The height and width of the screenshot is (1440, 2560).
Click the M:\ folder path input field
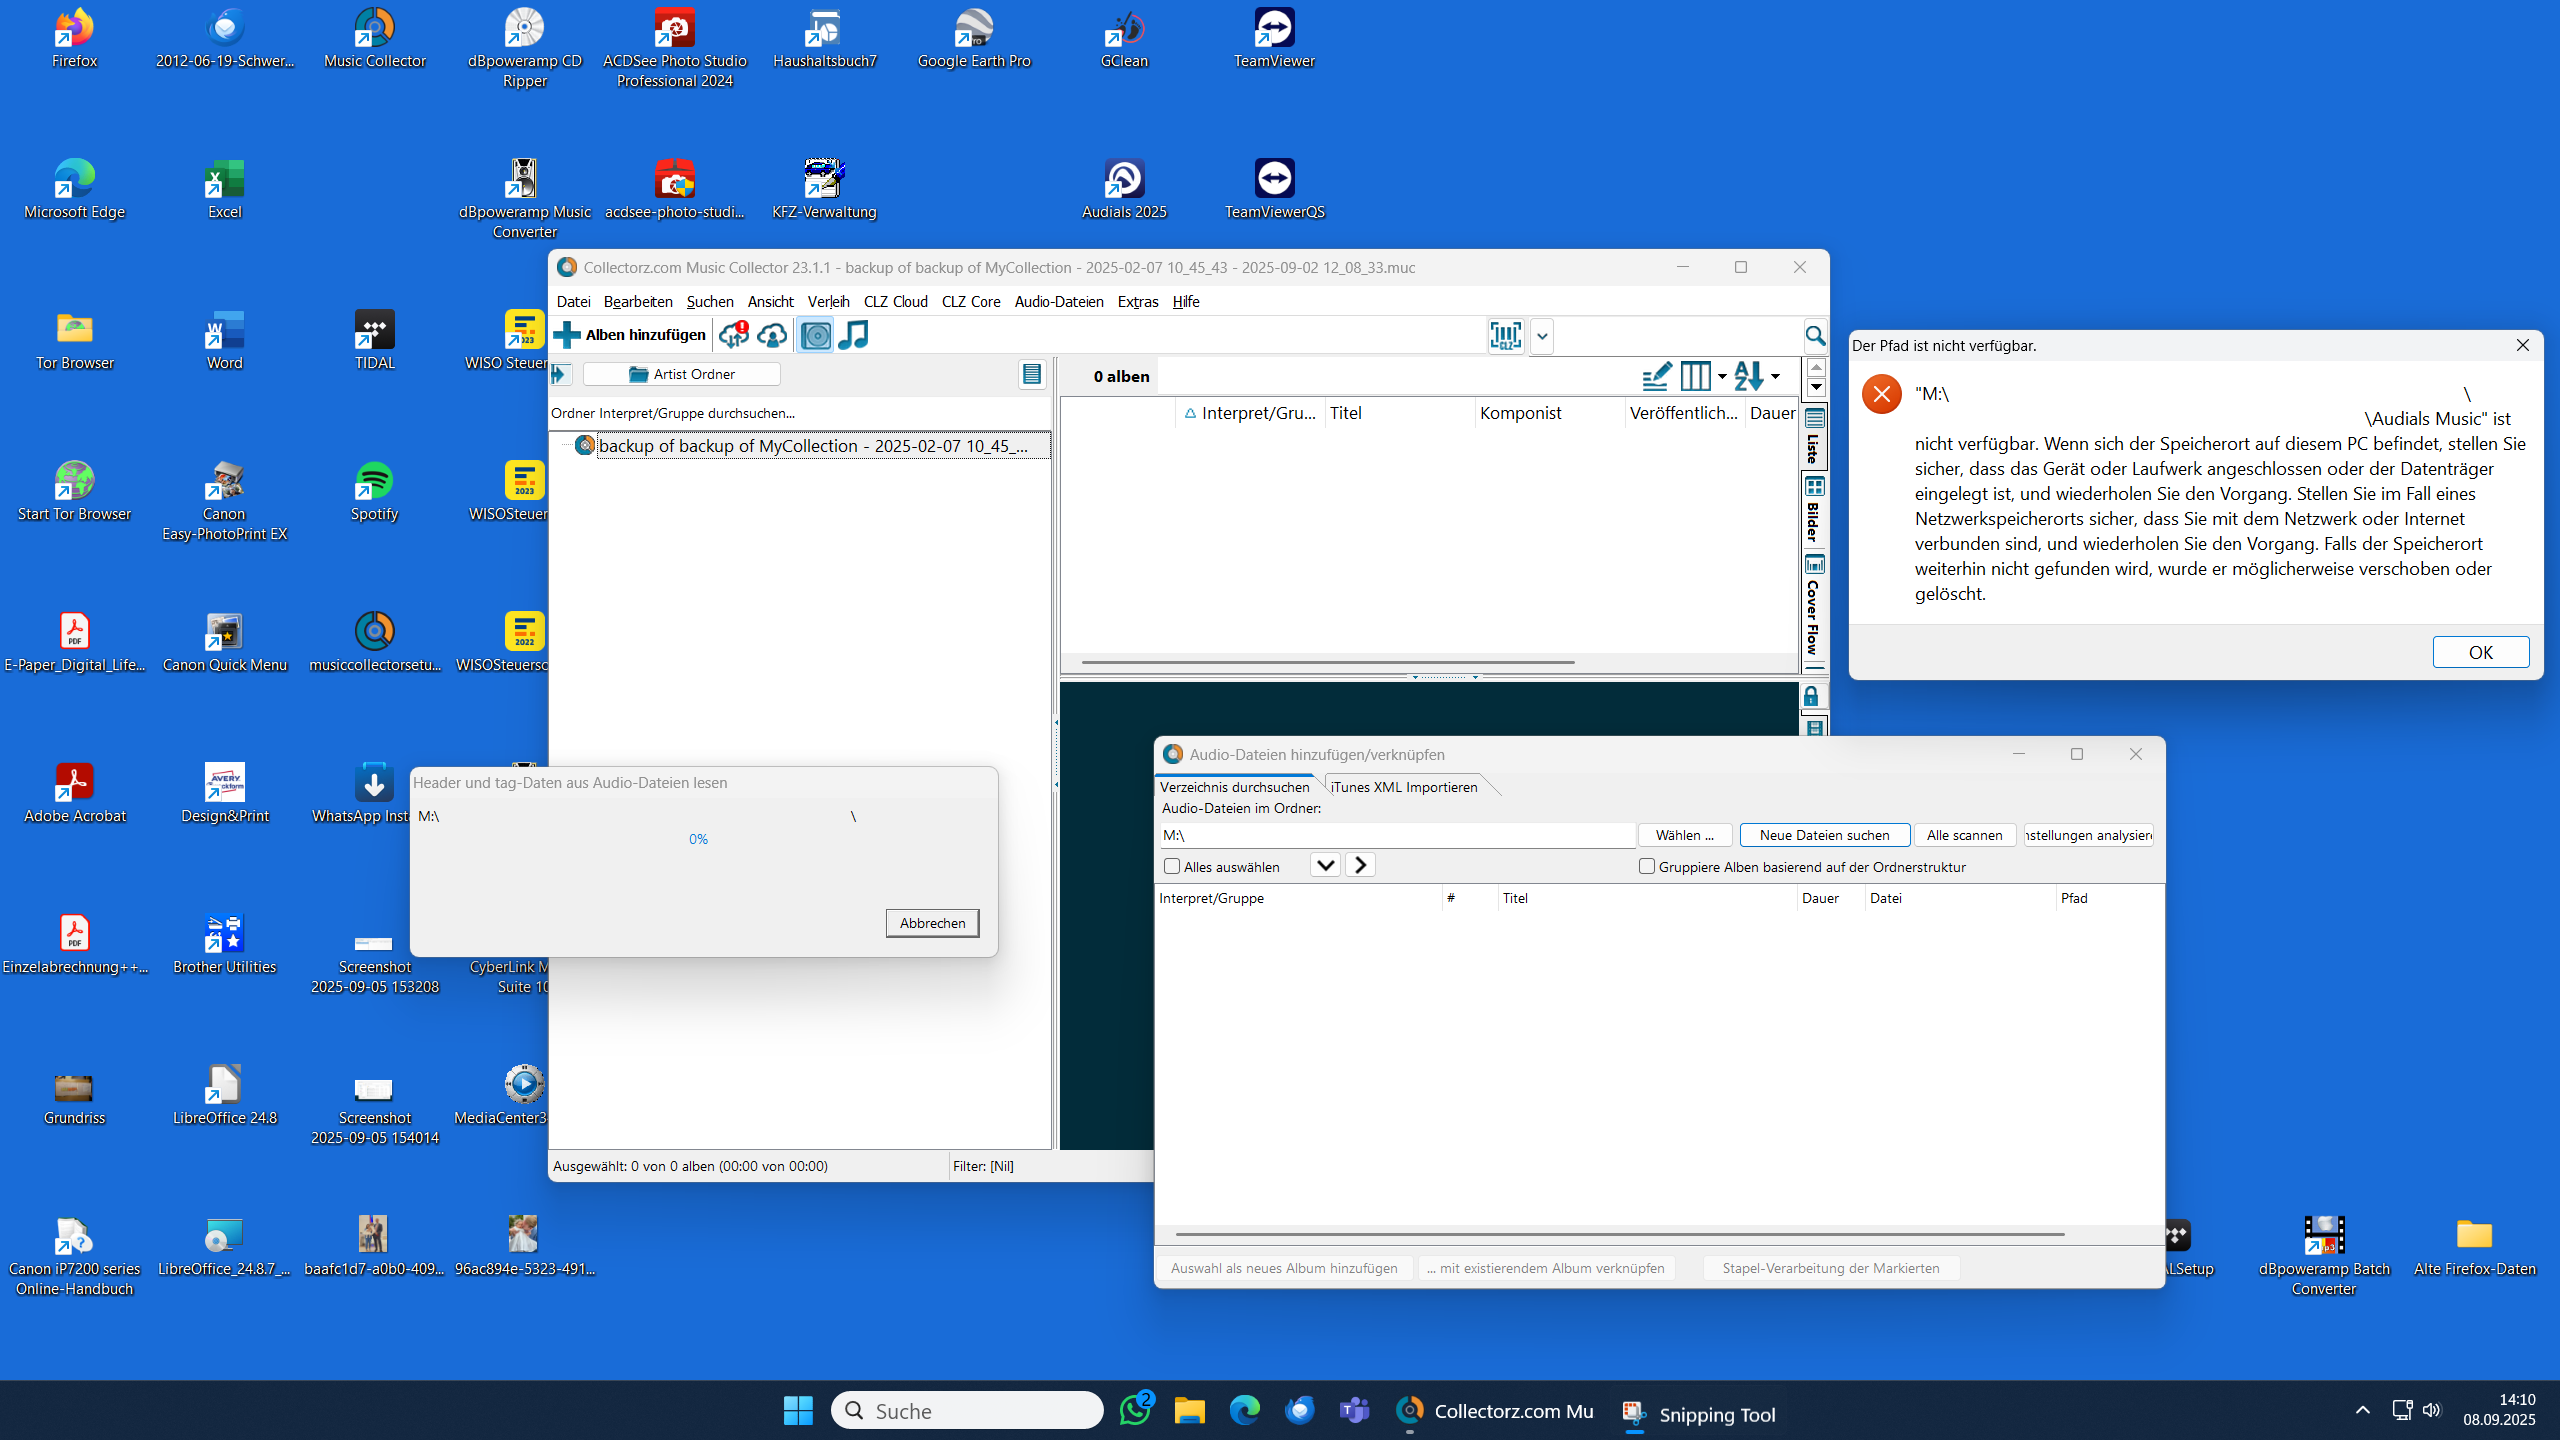click(1396, 835)
